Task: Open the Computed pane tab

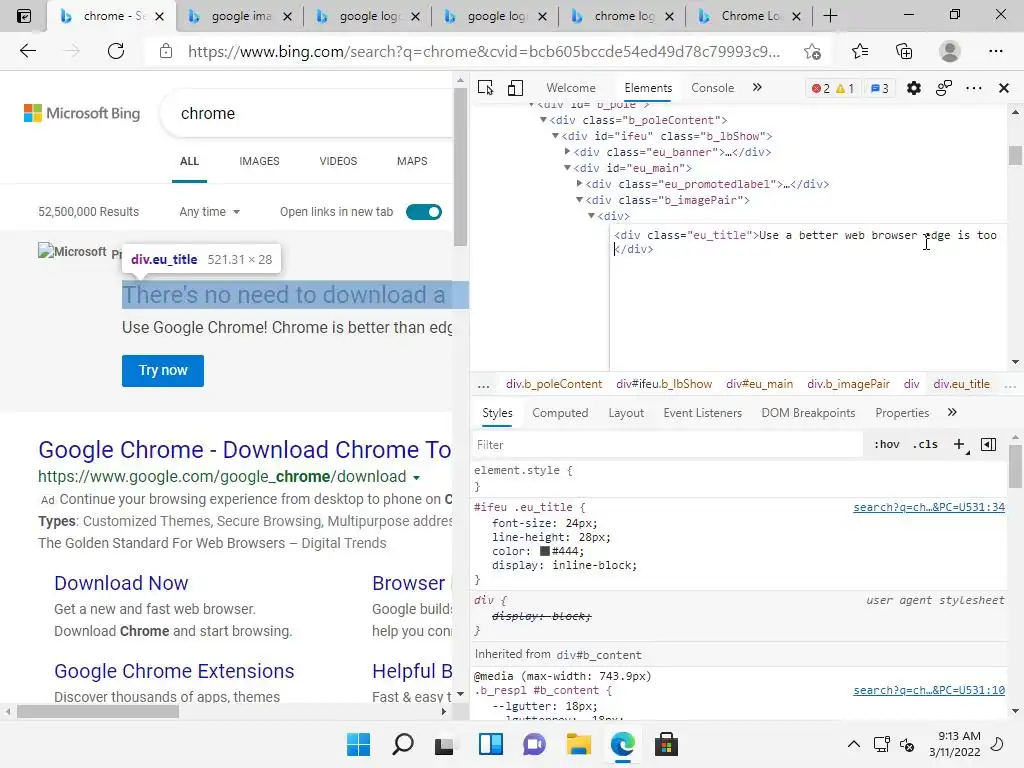Action: 560,413
